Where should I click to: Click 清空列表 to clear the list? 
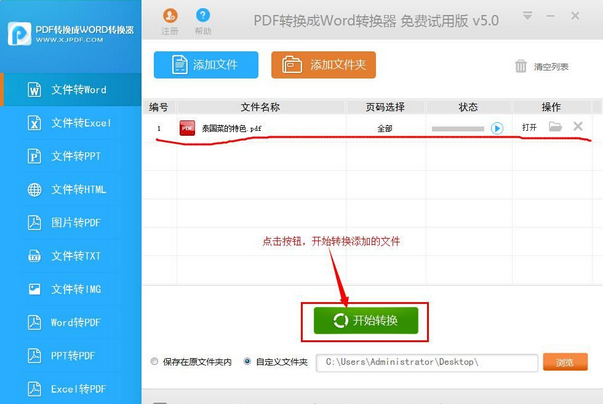551,67
